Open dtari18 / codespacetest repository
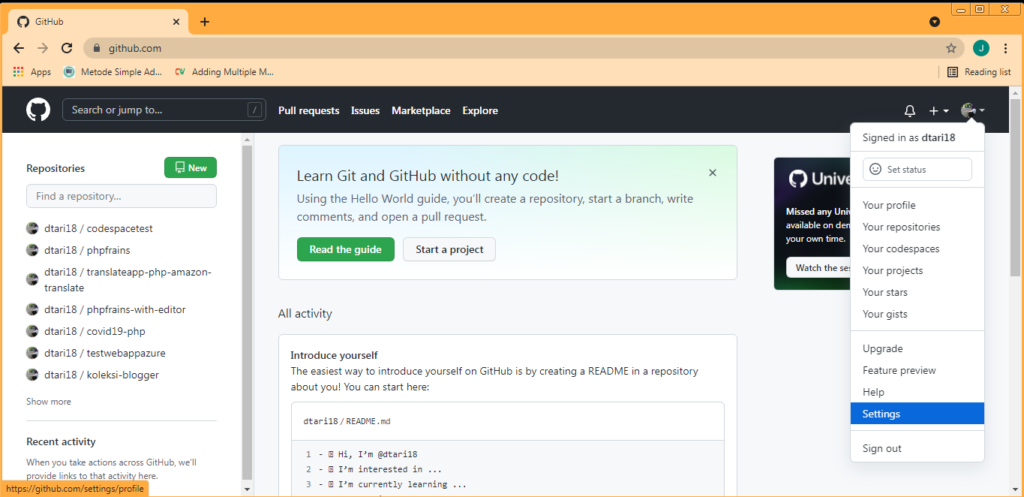 point(99,228)
